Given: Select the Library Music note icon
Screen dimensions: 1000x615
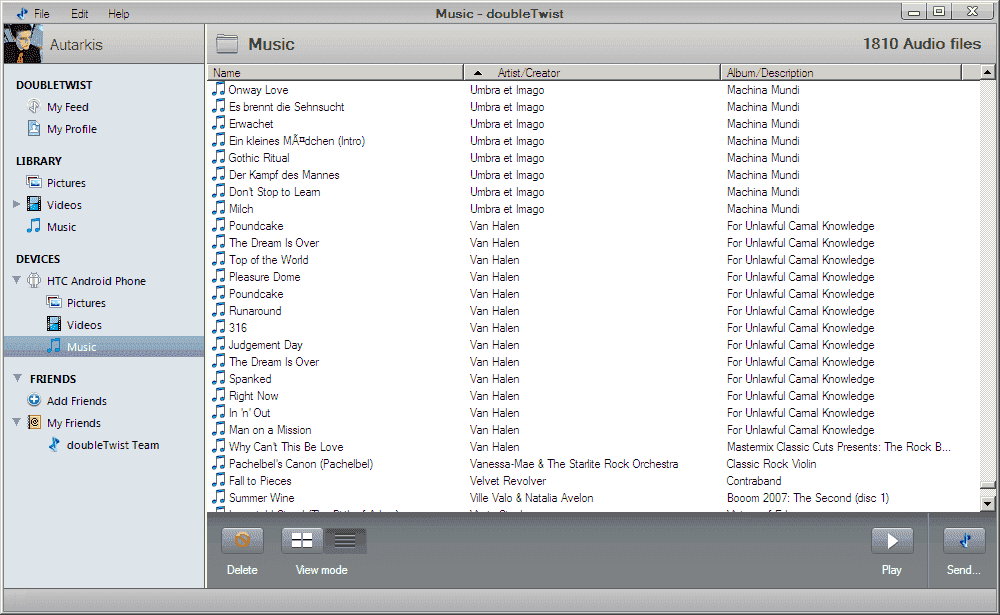Looking at the screenshot, I should point(34,226).
